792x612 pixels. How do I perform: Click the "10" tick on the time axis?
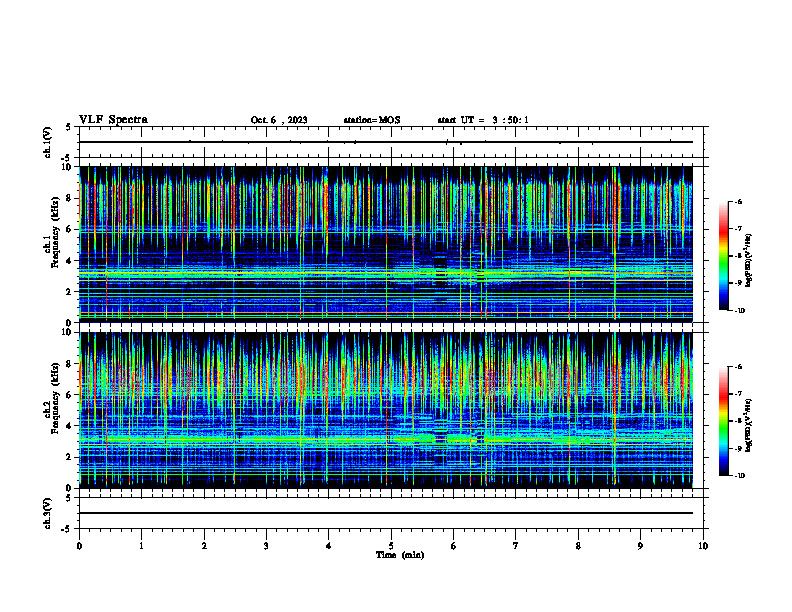(x=703, y=546)
